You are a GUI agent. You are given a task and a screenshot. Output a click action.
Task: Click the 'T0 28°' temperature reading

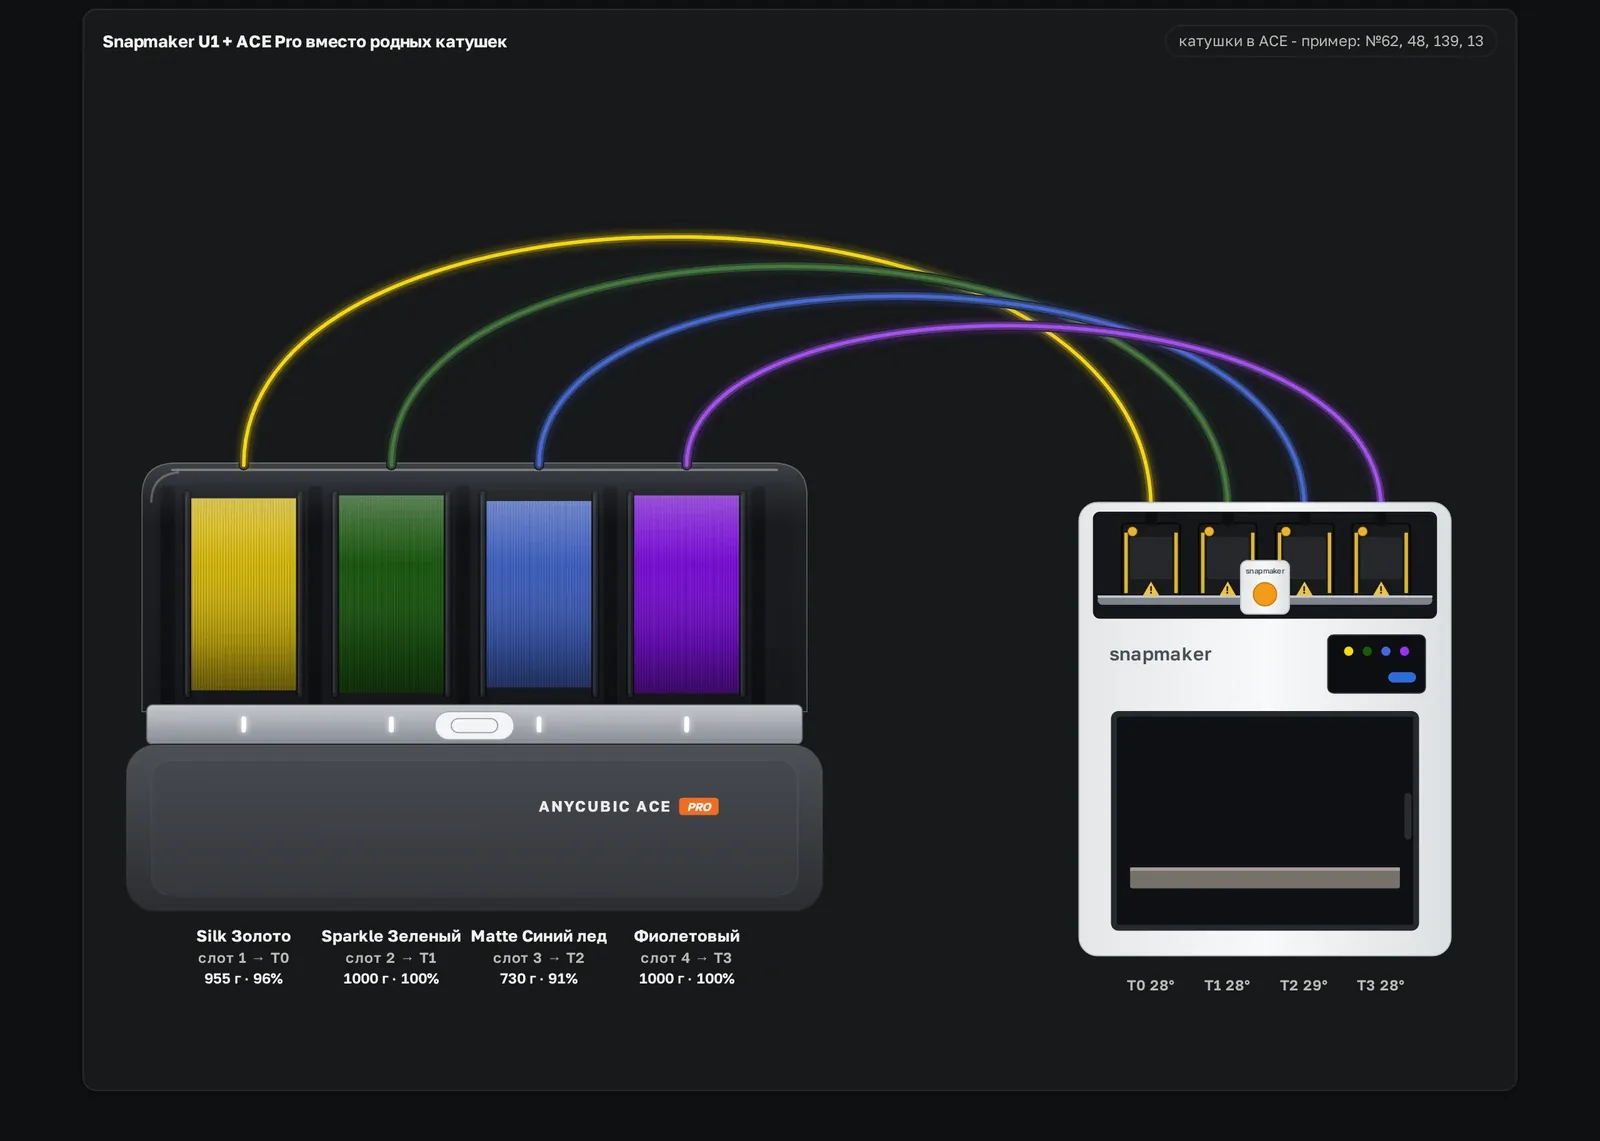pos(1151,986)
